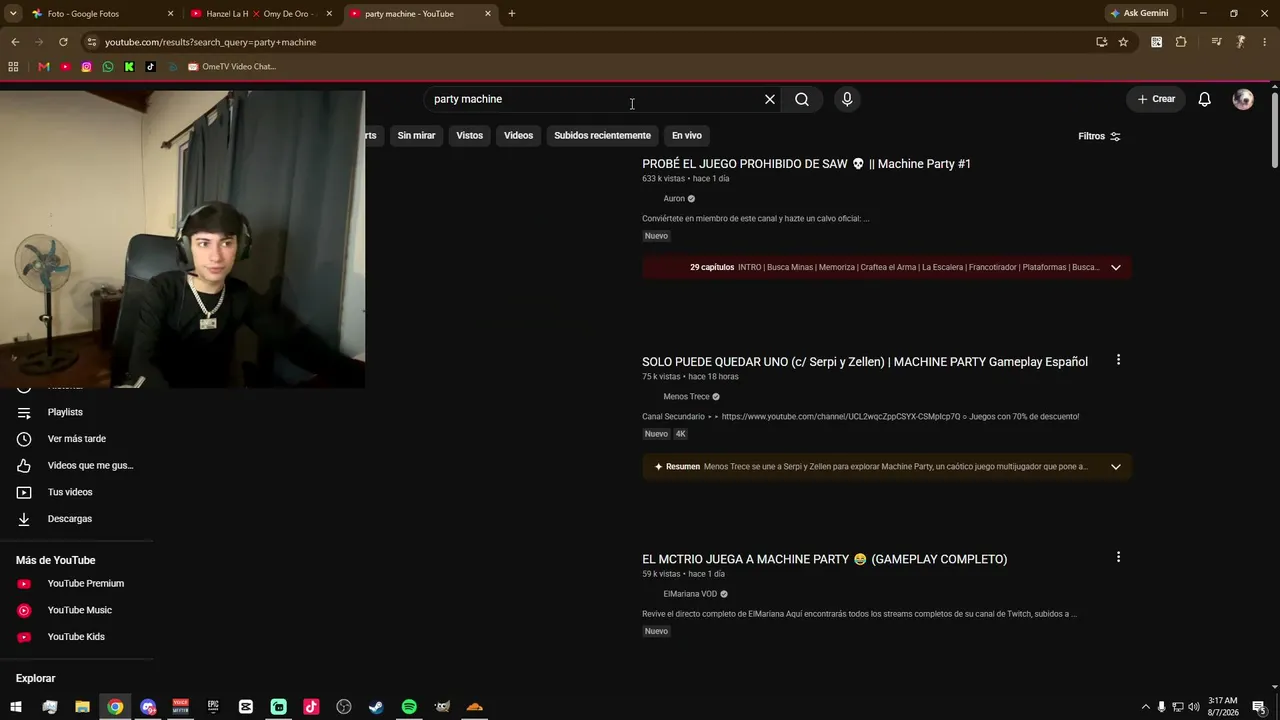The width and height of the screenshot is (1280, 720).
Task: Select the En vivo filter chip
Action: (x=687, y=135)
